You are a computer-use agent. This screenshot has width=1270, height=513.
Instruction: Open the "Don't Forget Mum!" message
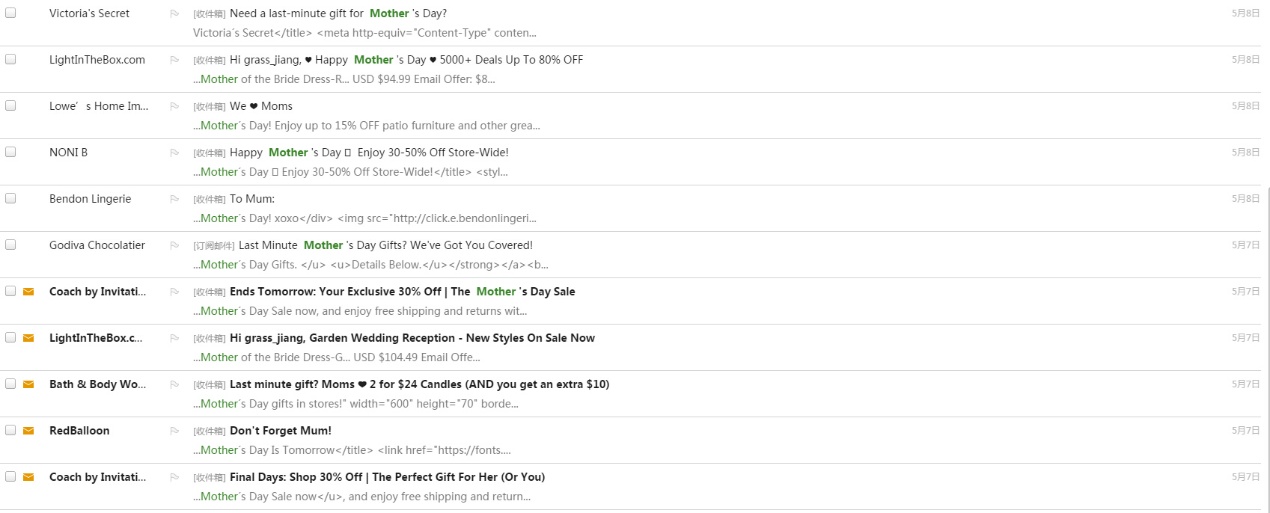[280, 431]
